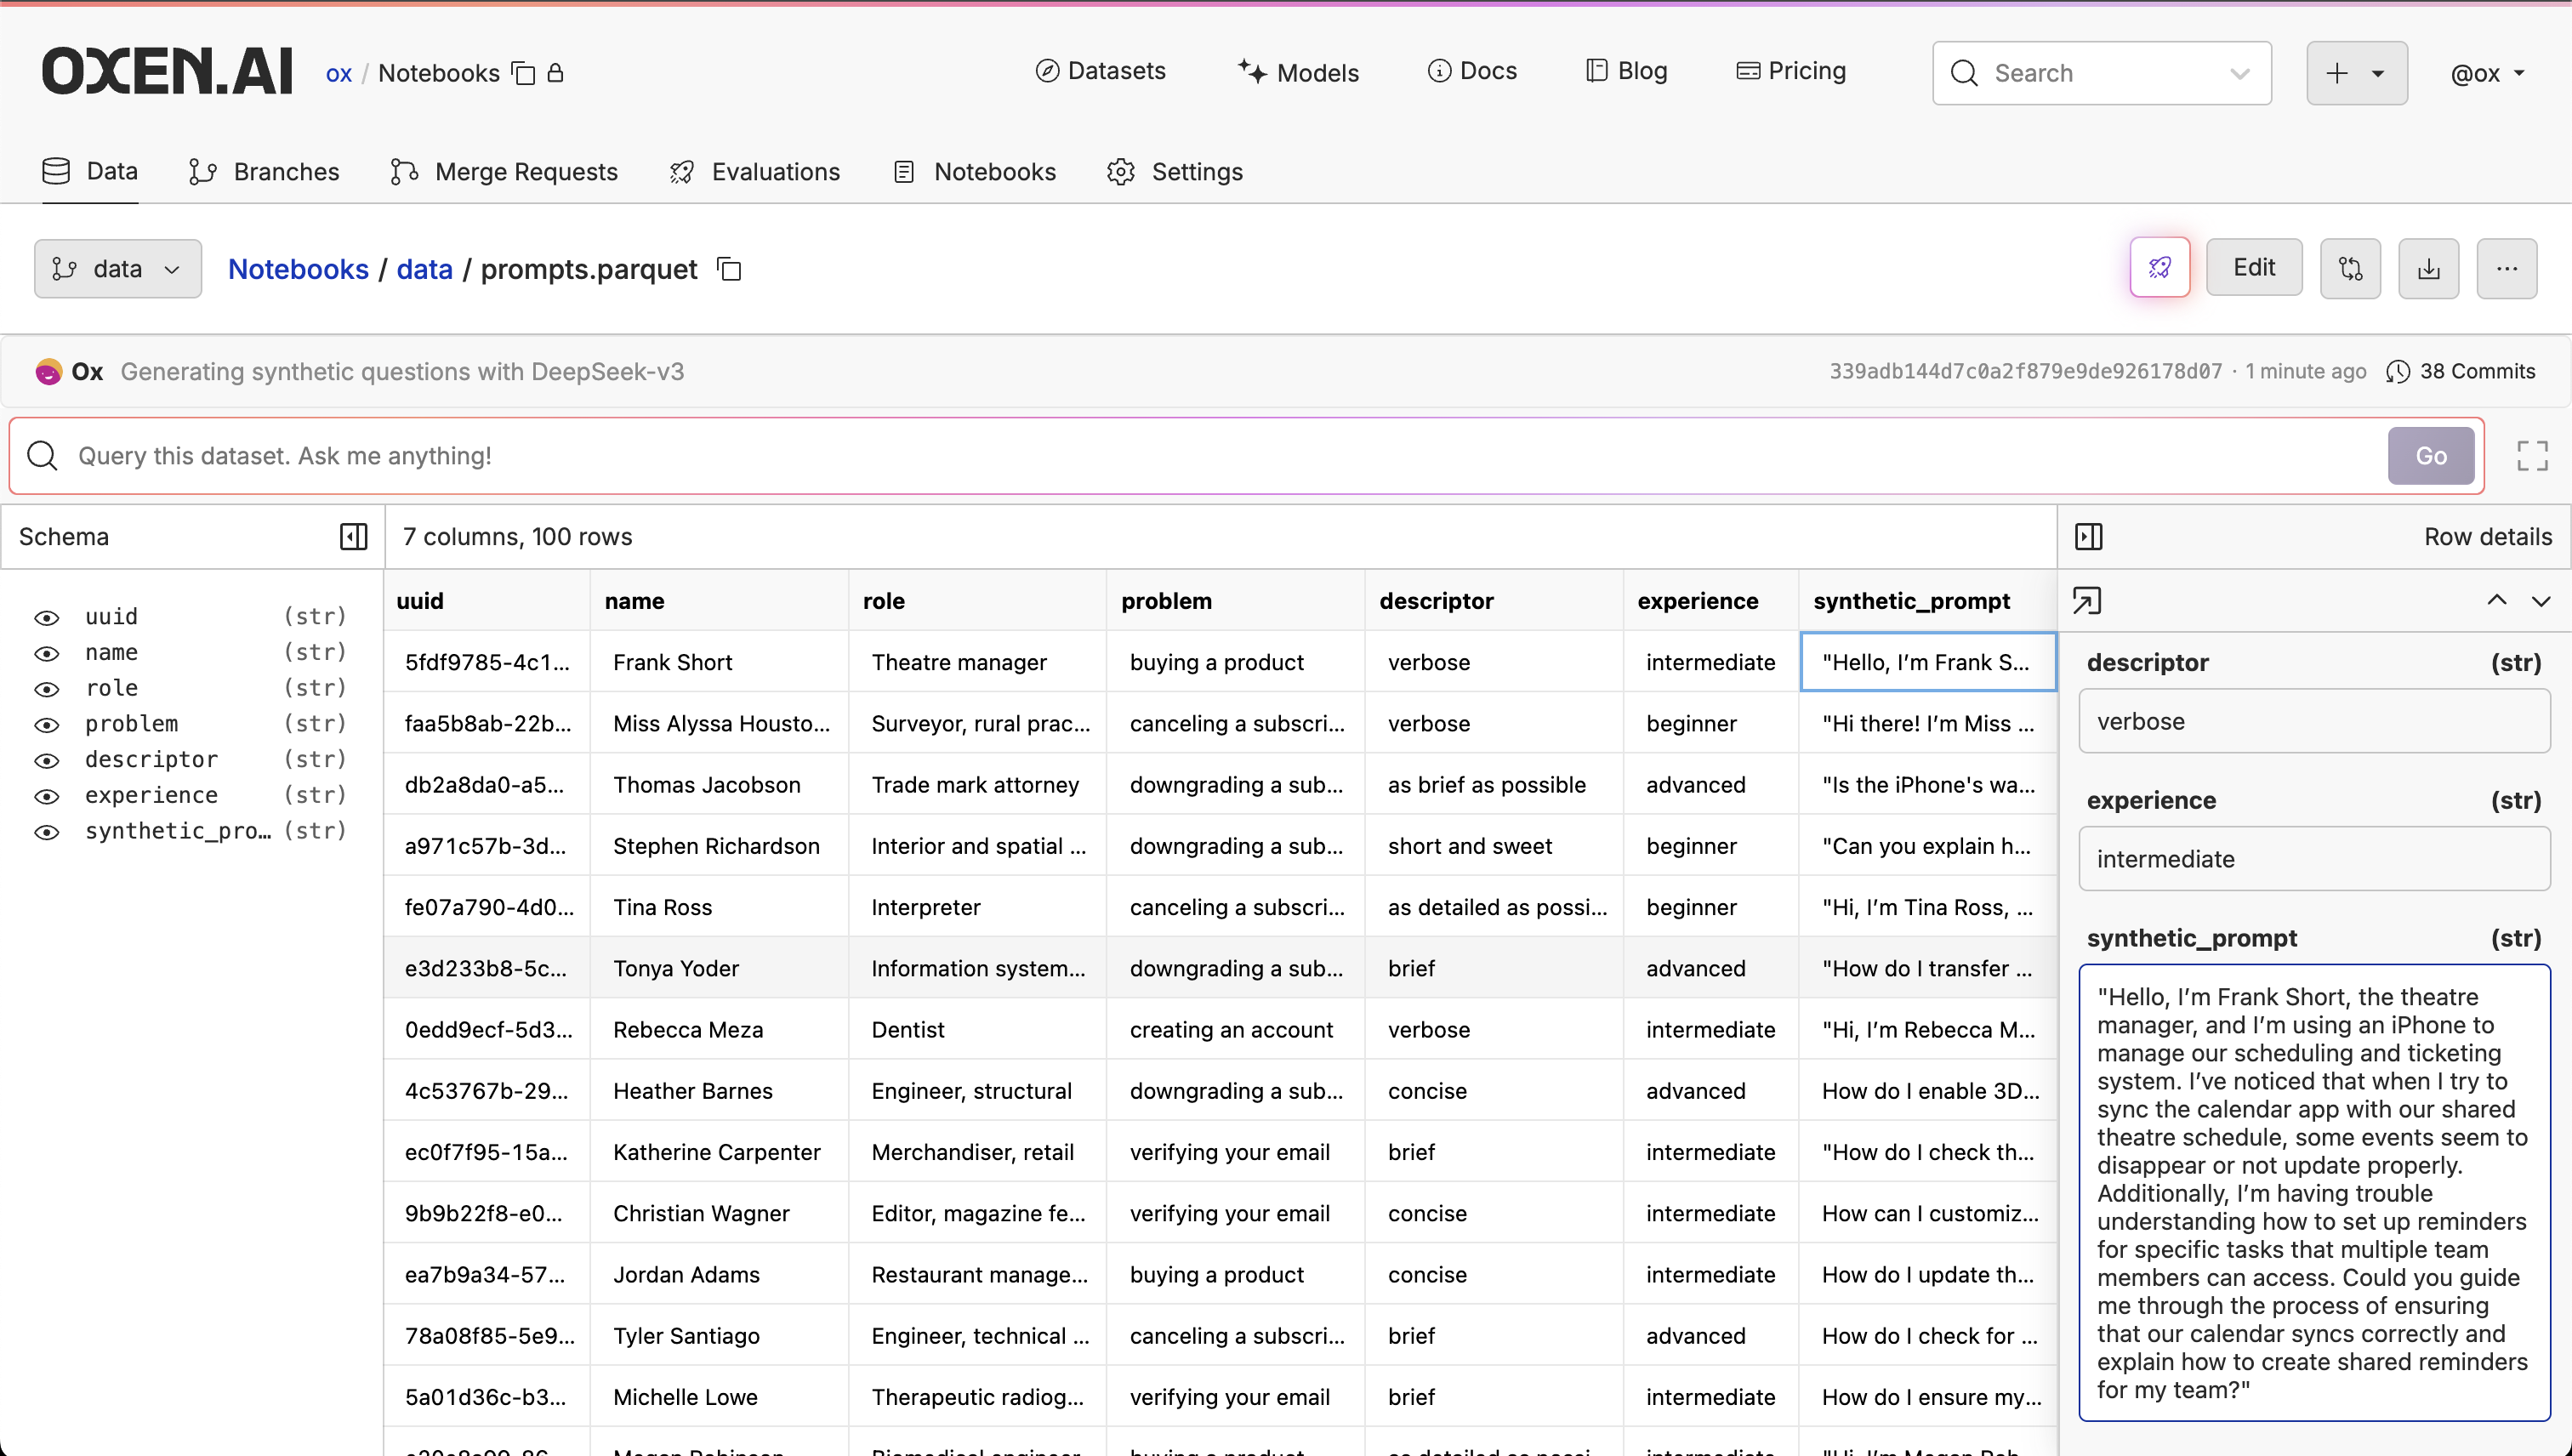This screenshot has width=2572, height=1456.
Task: Open the data branch dropdown
Action: (x=118, y=269)
